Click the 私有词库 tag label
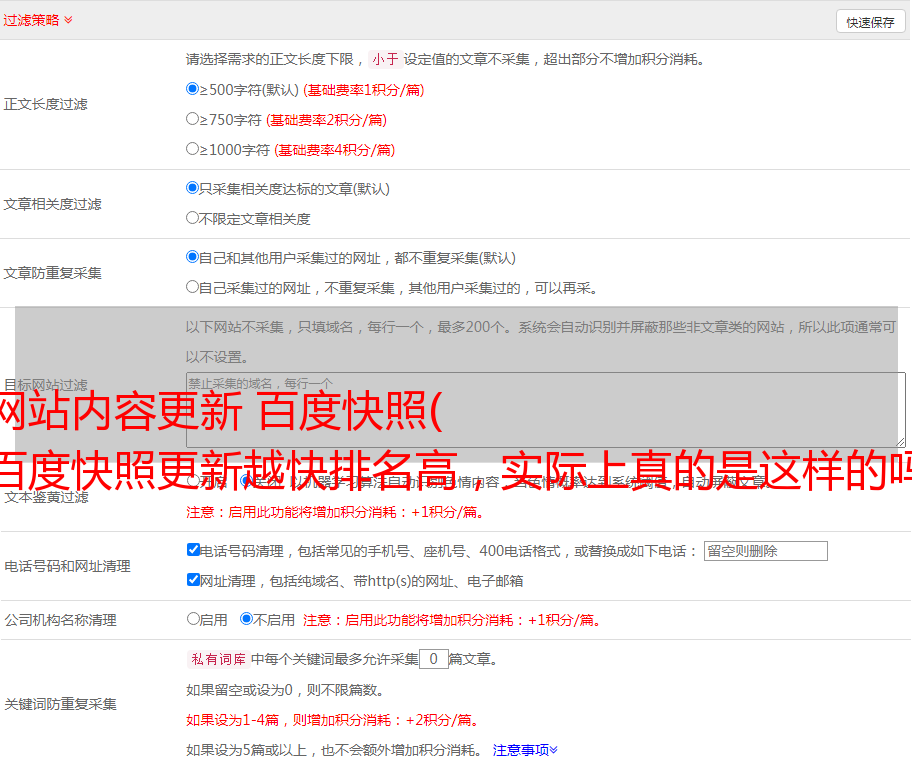 pyautogui.click(x=216, y=659)
